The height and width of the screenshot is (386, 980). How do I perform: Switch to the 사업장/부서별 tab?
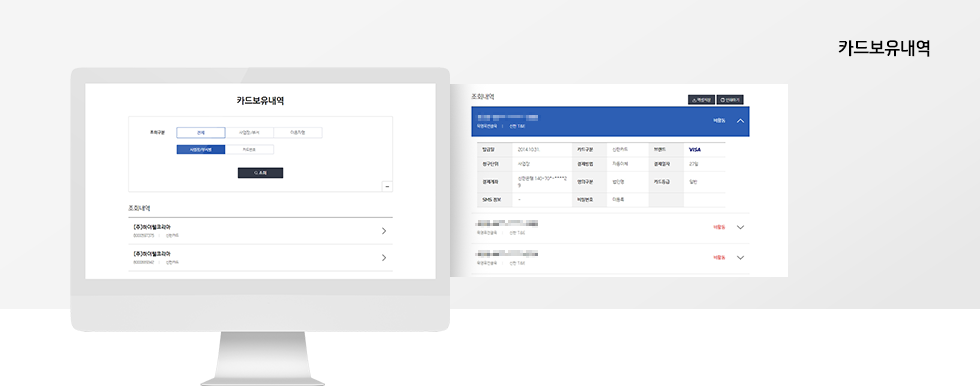(x=200, y=150)
